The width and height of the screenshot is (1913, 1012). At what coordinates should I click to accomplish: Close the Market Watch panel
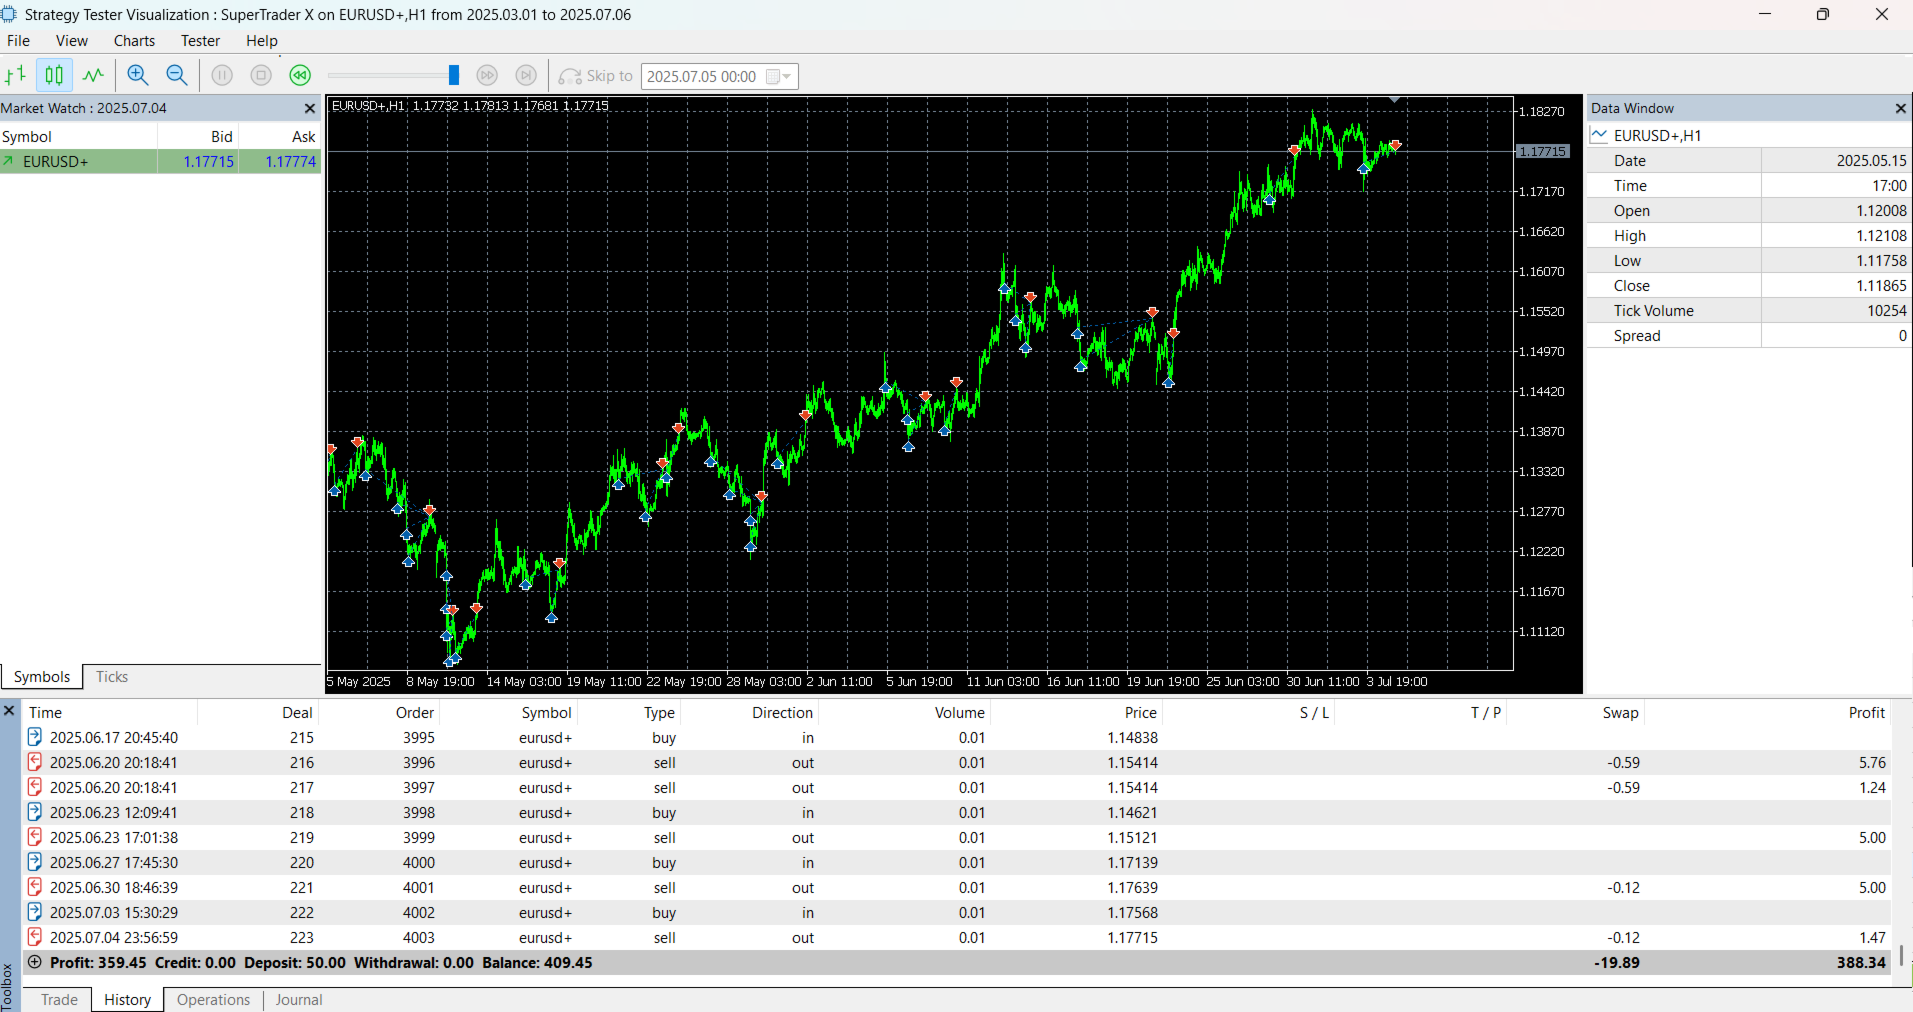310,108
